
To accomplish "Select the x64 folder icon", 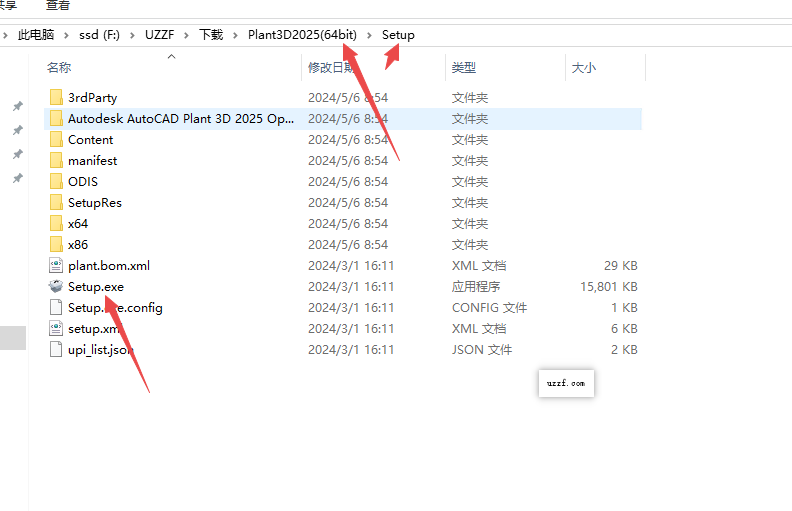I will point(56,223).
